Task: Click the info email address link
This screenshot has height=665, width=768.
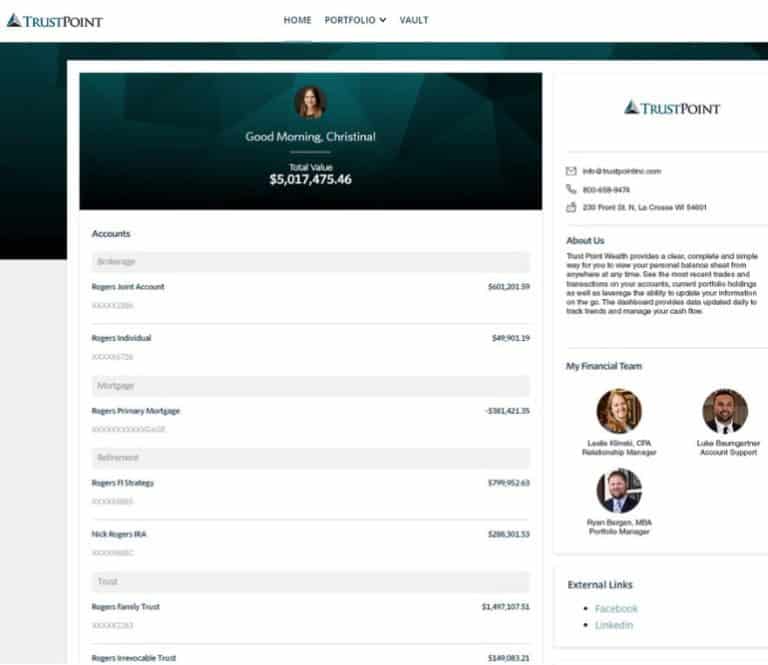Action: pos(622,171)
